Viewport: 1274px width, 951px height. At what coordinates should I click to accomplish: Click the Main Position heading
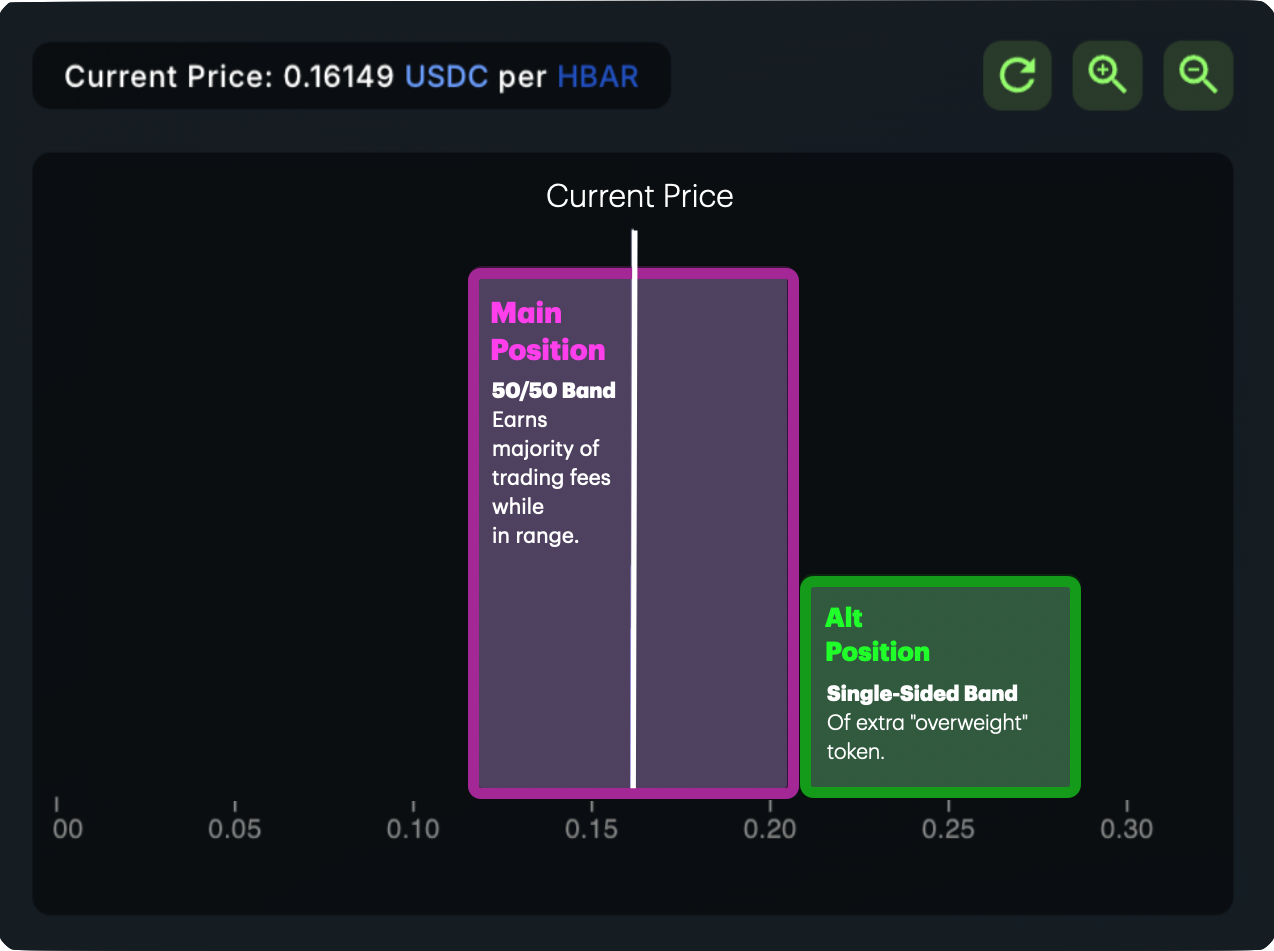(x=547, y=331)
